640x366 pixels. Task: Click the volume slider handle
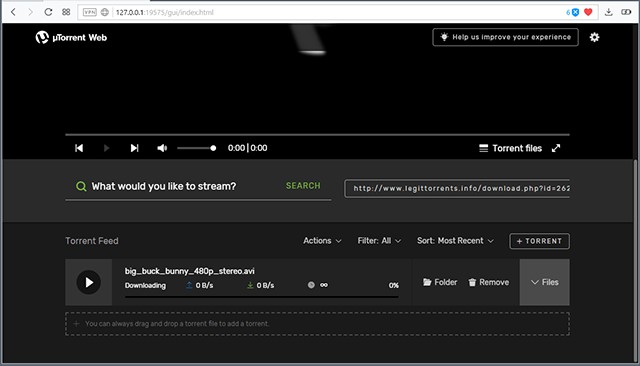(x=213, y=148)
